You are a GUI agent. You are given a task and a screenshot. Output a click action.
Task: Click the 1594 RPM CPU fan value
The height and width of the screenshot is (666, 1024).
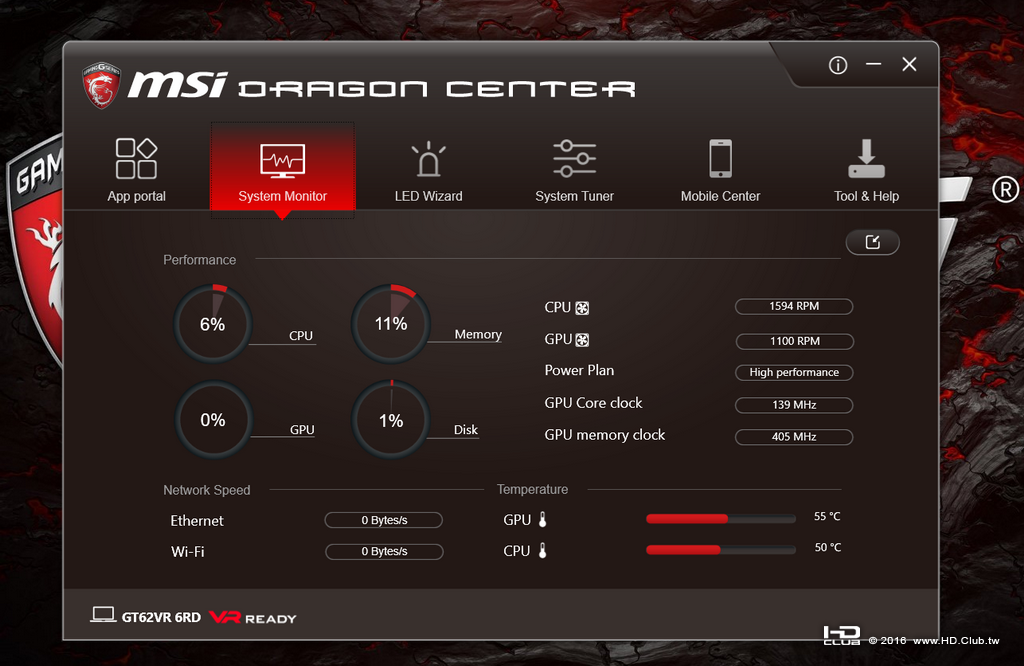(x=794, y=306)
